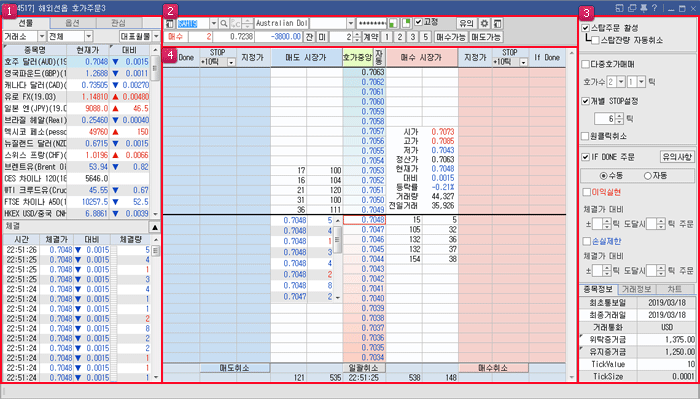Click the 자동 auto-center toggle next to 호가중앙
Viewport: 700px width, 399px height.
[379, 57]
